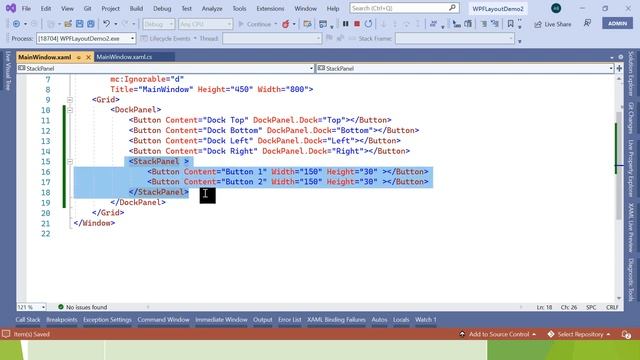Screen dimensions: 640x360
Task: Collapse the Grid element on line 9
Action: point(70,100)
